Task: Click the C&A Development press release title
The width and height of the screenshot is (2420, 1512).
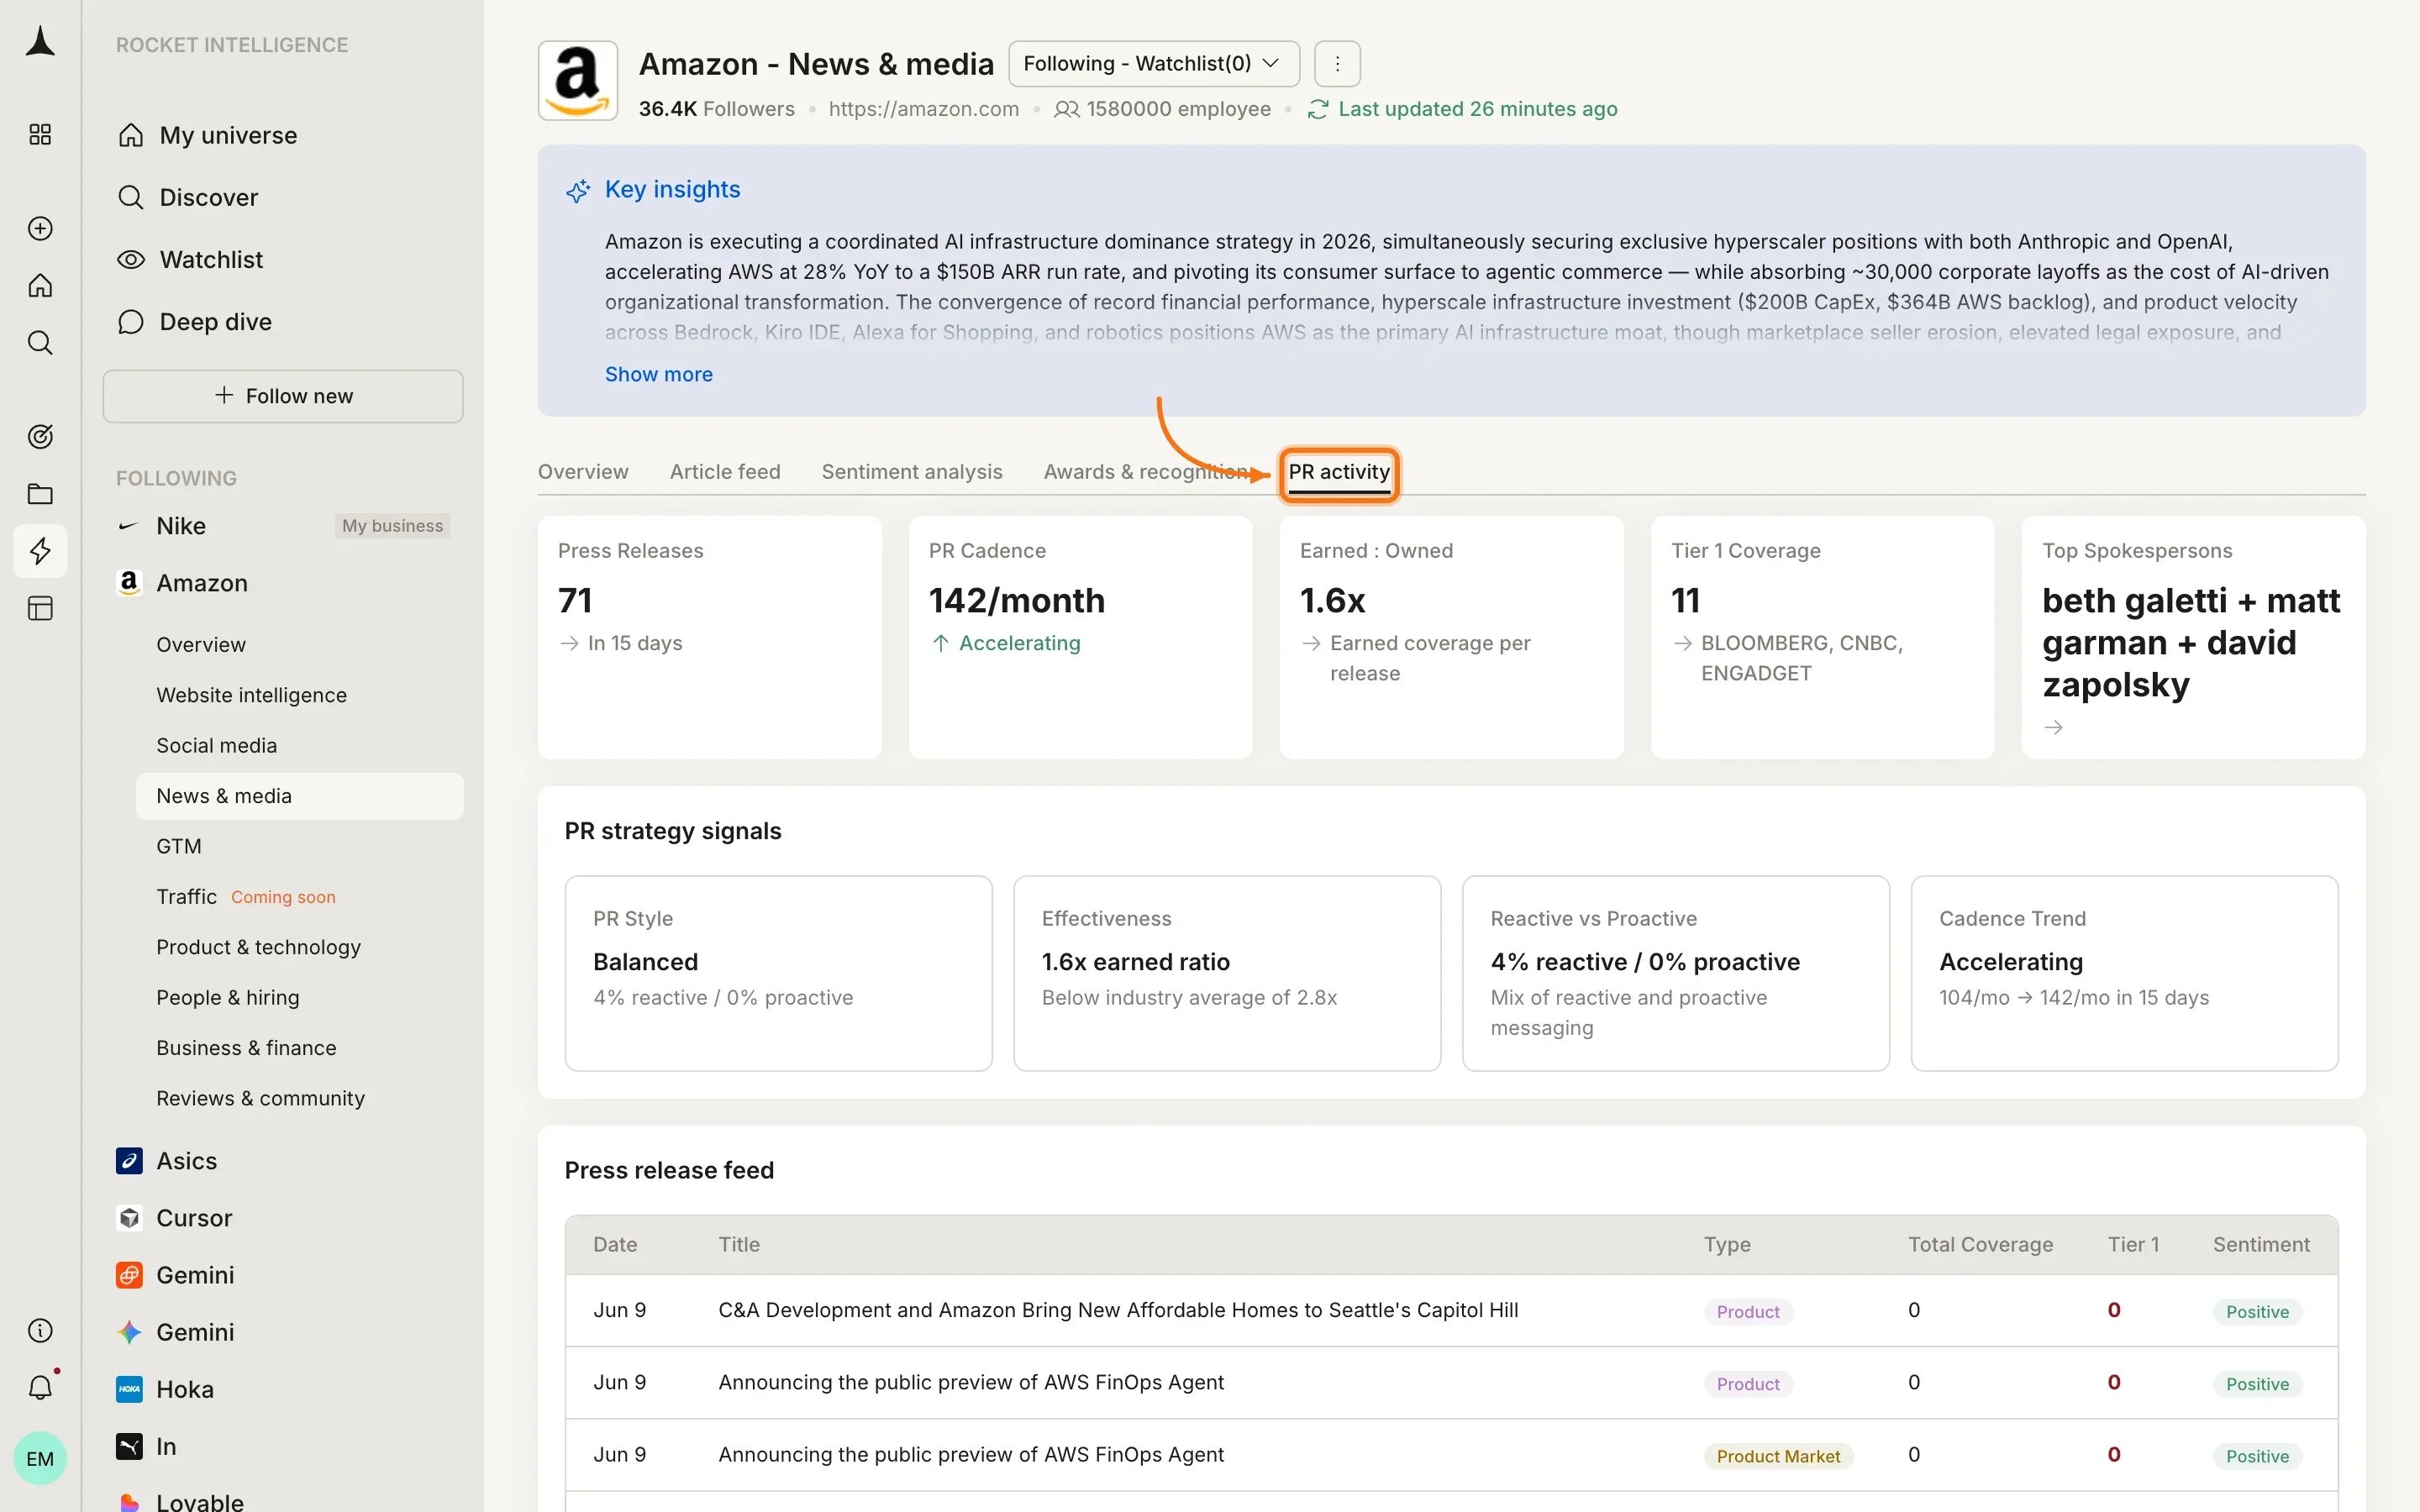Action: [1118, 1310]
